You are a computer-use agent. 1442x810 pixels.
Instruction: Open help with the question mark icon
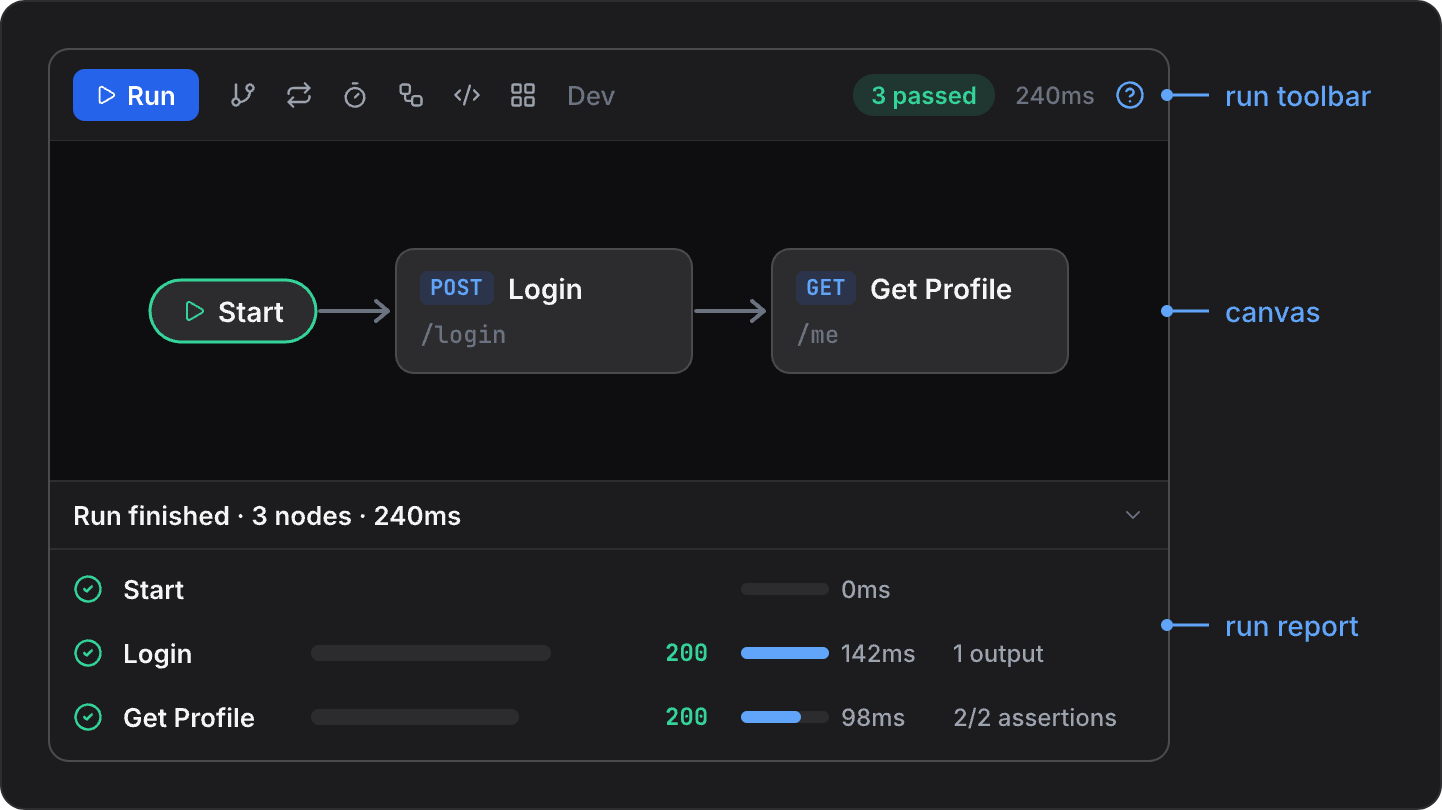pos(1130,95)
